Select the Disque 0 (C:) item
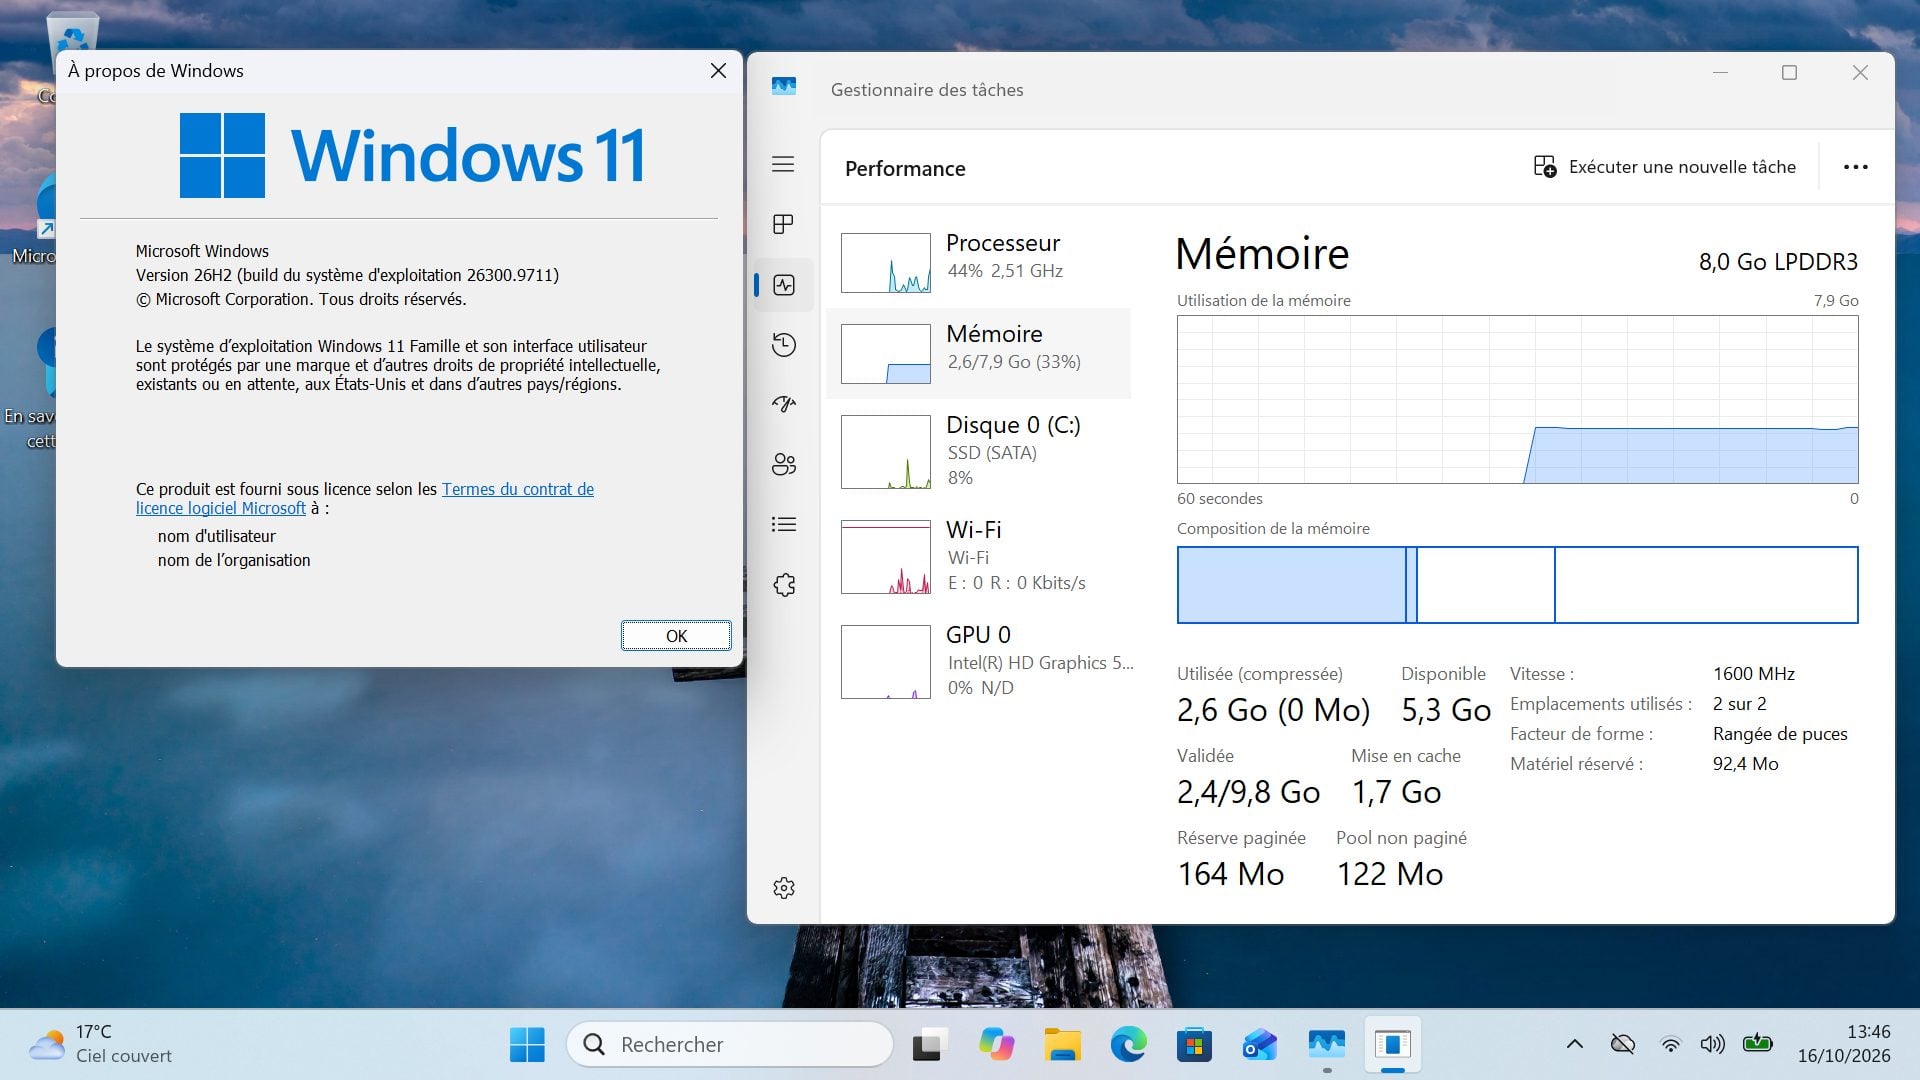This screenshot has height=1080, width=1920. tap(979, 451)
